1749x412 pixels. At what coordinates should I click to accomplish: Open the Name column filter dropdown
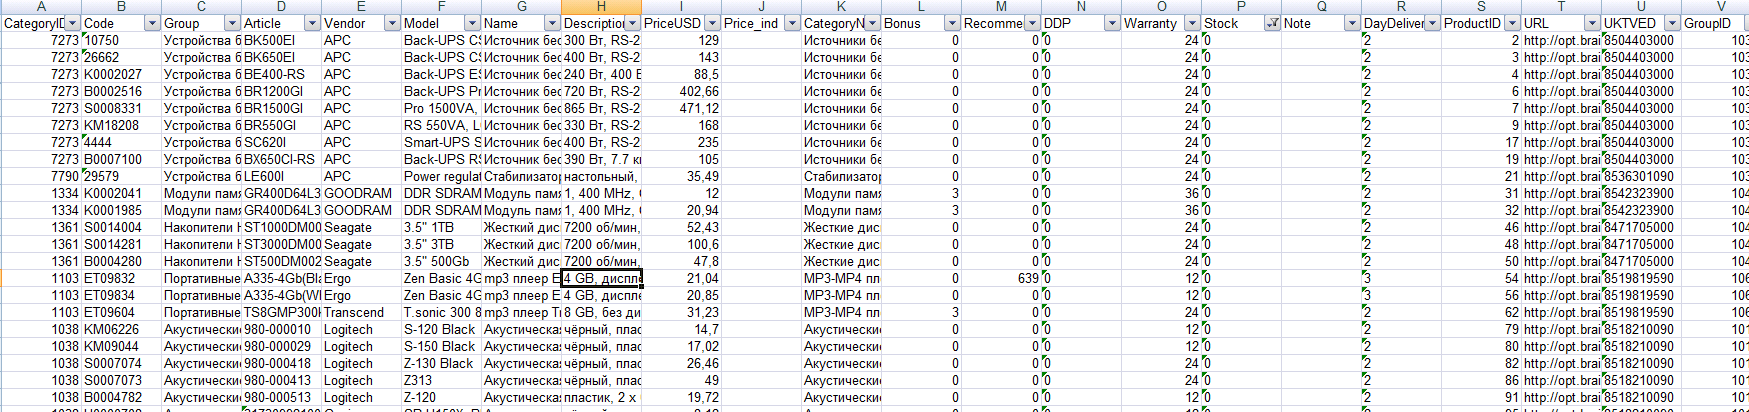pyautogui.click(x=552, y=23)
